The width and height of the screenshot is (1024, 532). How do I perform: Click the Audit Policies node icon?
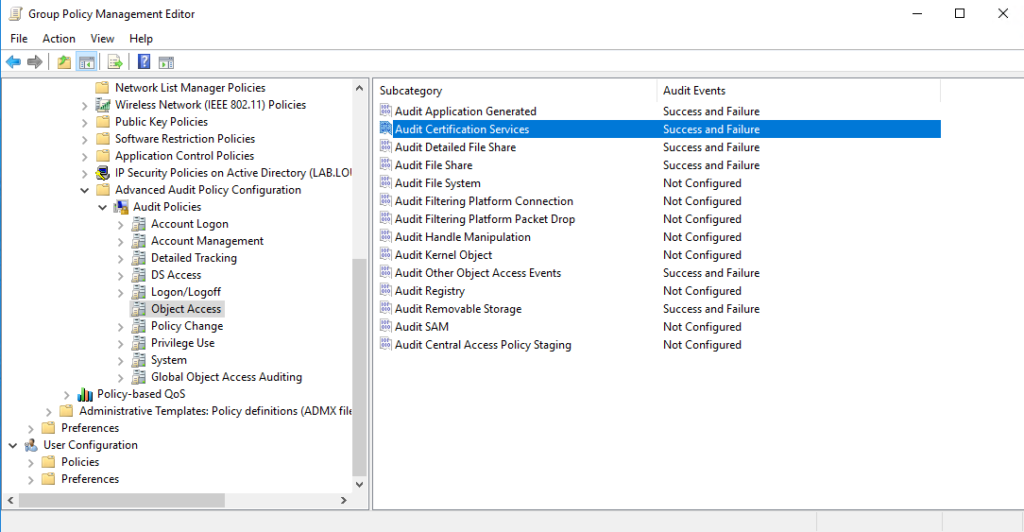click(x=121, y=207)
